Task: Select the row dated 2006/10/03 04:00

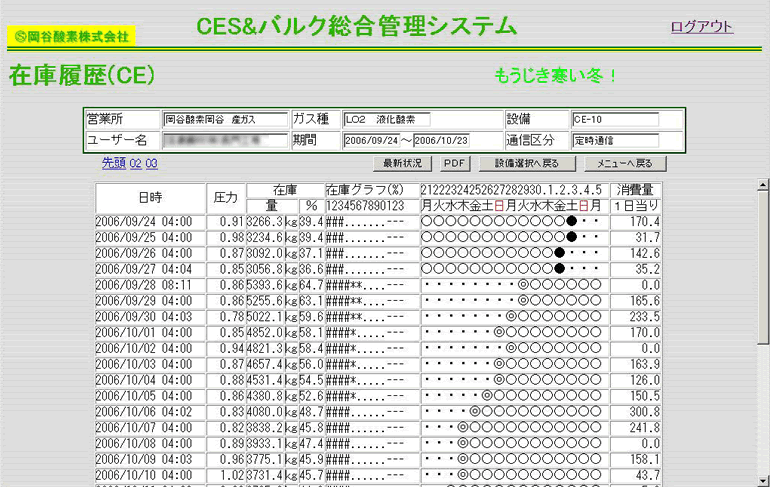Action: pyautogui.click(x=378, y=364)
